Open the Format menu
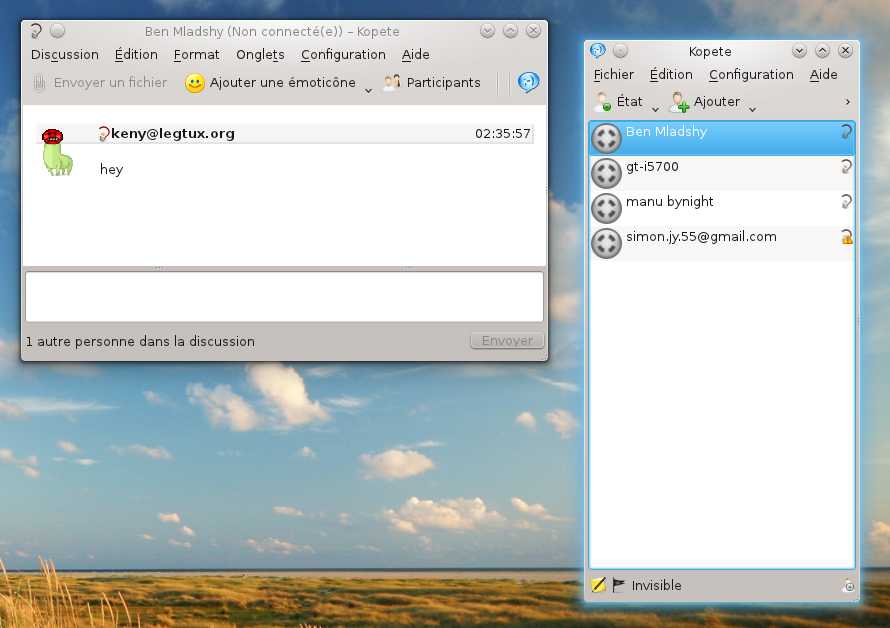890x628 pixels. pos(196,55)
